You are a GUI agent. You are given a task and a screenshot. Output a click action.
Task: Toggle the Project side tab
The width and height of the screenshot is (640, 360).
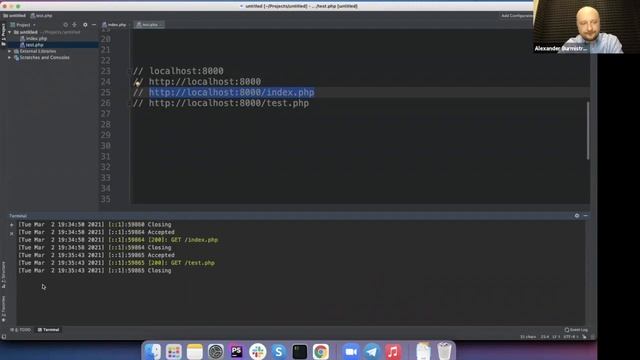point(4,34)
